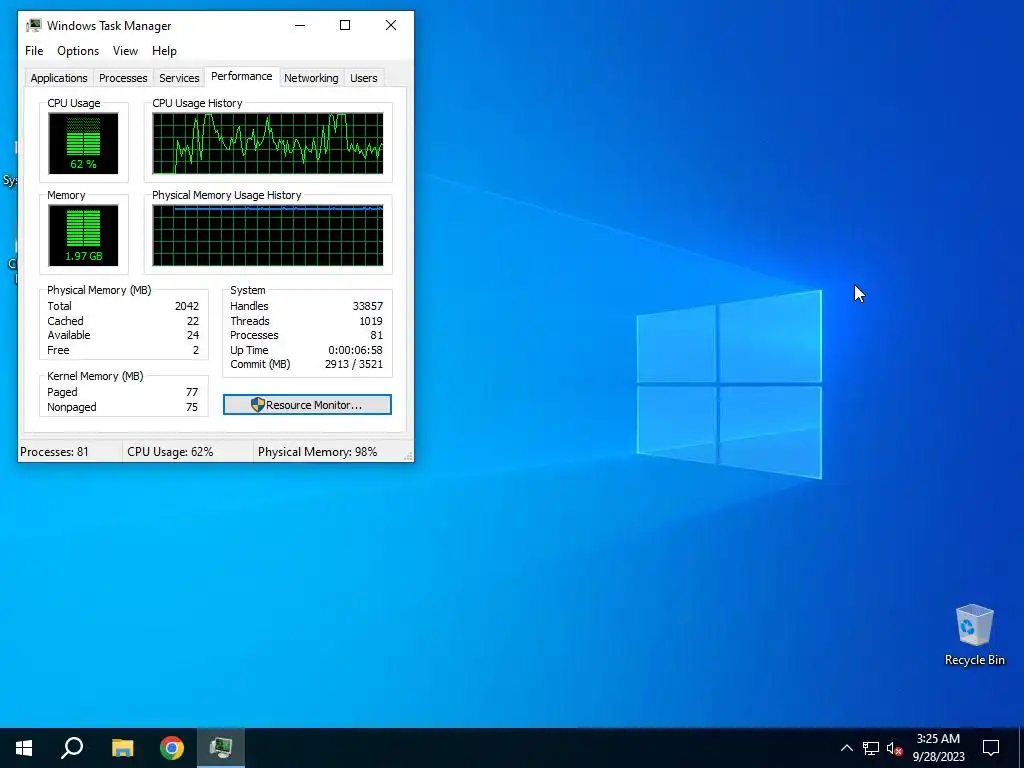Click Paged kernel memory value 77
The height and width of the screenshot is (768, 1024).
tap(192, 392)
